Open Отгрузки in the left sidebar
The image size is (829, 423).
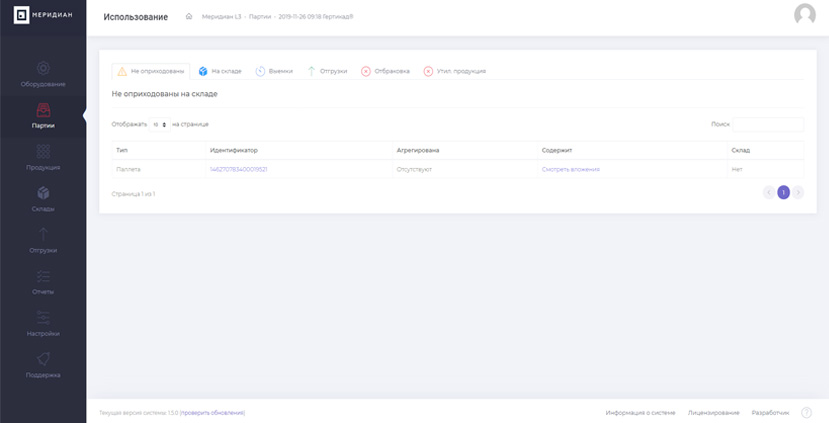coord(43,240)
